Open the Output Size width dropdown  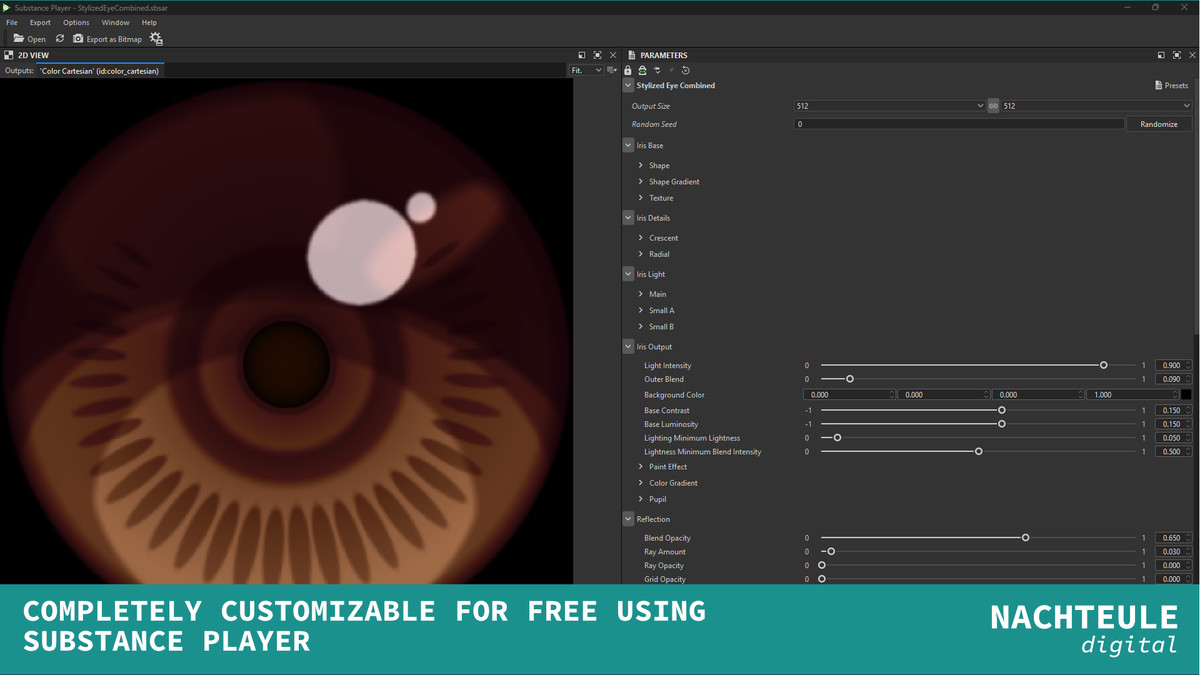[x=890, y=106]
